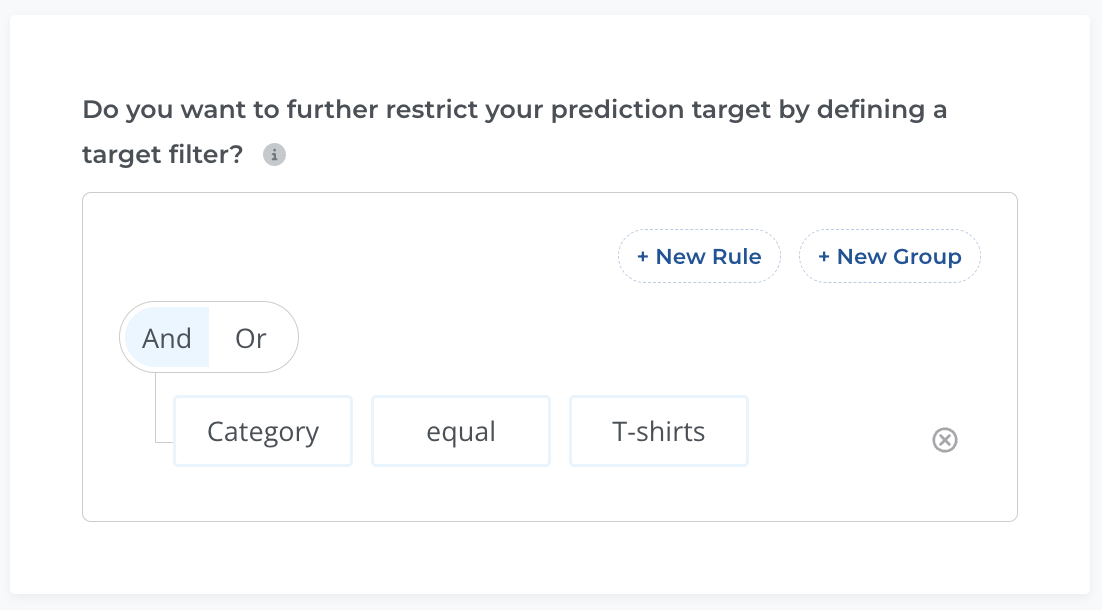Screen dimensions: 1102x610
Task: Choose Or in the And/Or switch
Action: 251,338
